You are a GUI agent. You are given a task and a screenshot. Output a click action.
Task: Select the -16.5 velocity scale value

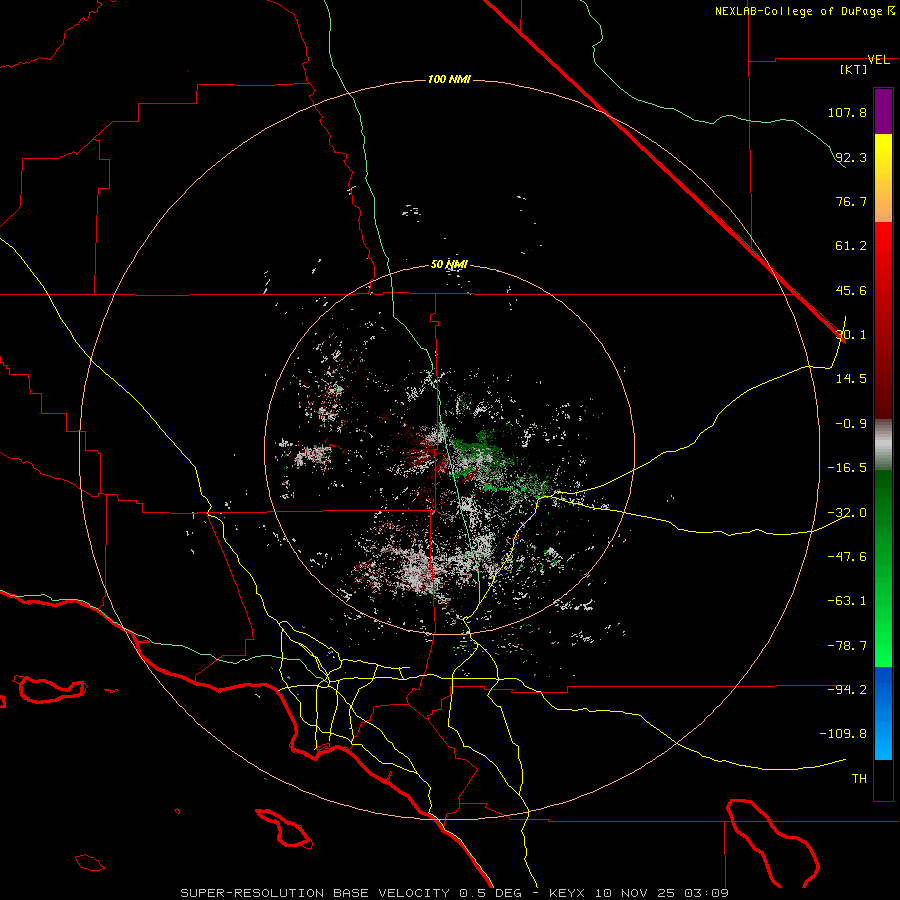tap(847, 468)
